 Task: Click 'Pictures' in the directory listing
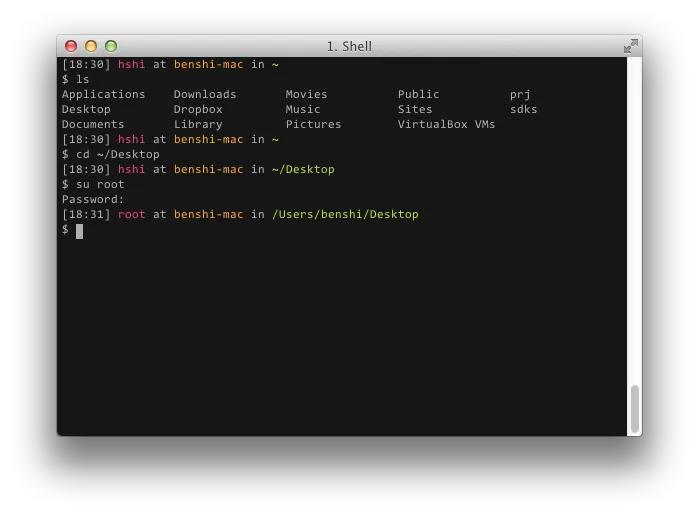(313, 124)
